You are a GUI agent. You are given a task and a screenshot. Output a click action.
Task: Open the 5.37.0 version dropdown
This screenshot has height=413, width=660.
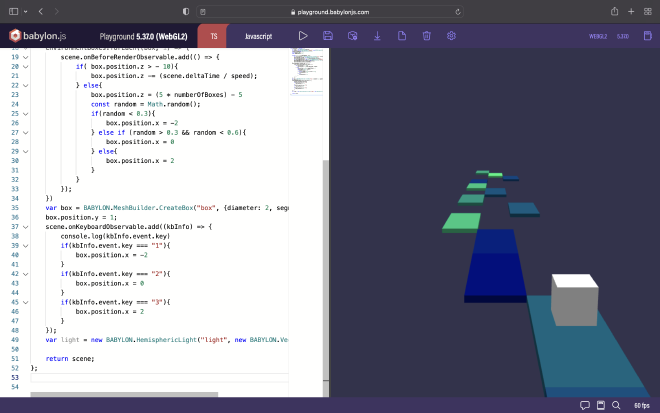click(x=622, y=35)
